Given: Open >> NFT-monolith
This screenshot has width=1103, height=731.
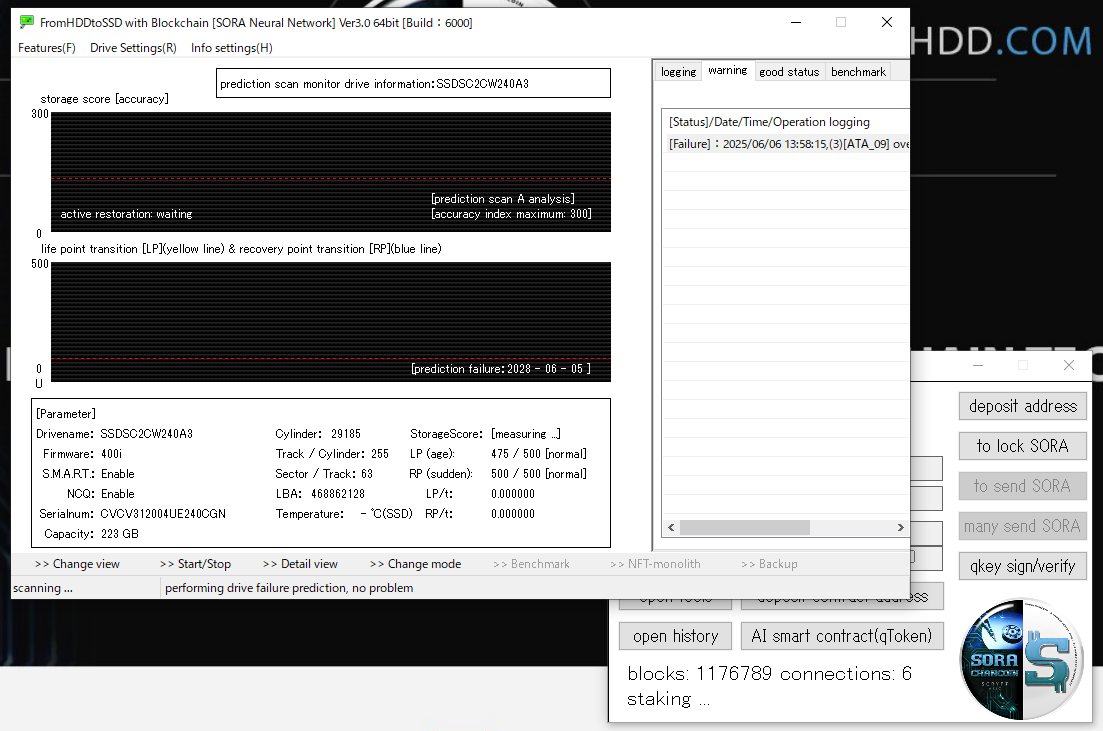Looking at the screenshot, I should pyautogui.click(x=655, y=564).
